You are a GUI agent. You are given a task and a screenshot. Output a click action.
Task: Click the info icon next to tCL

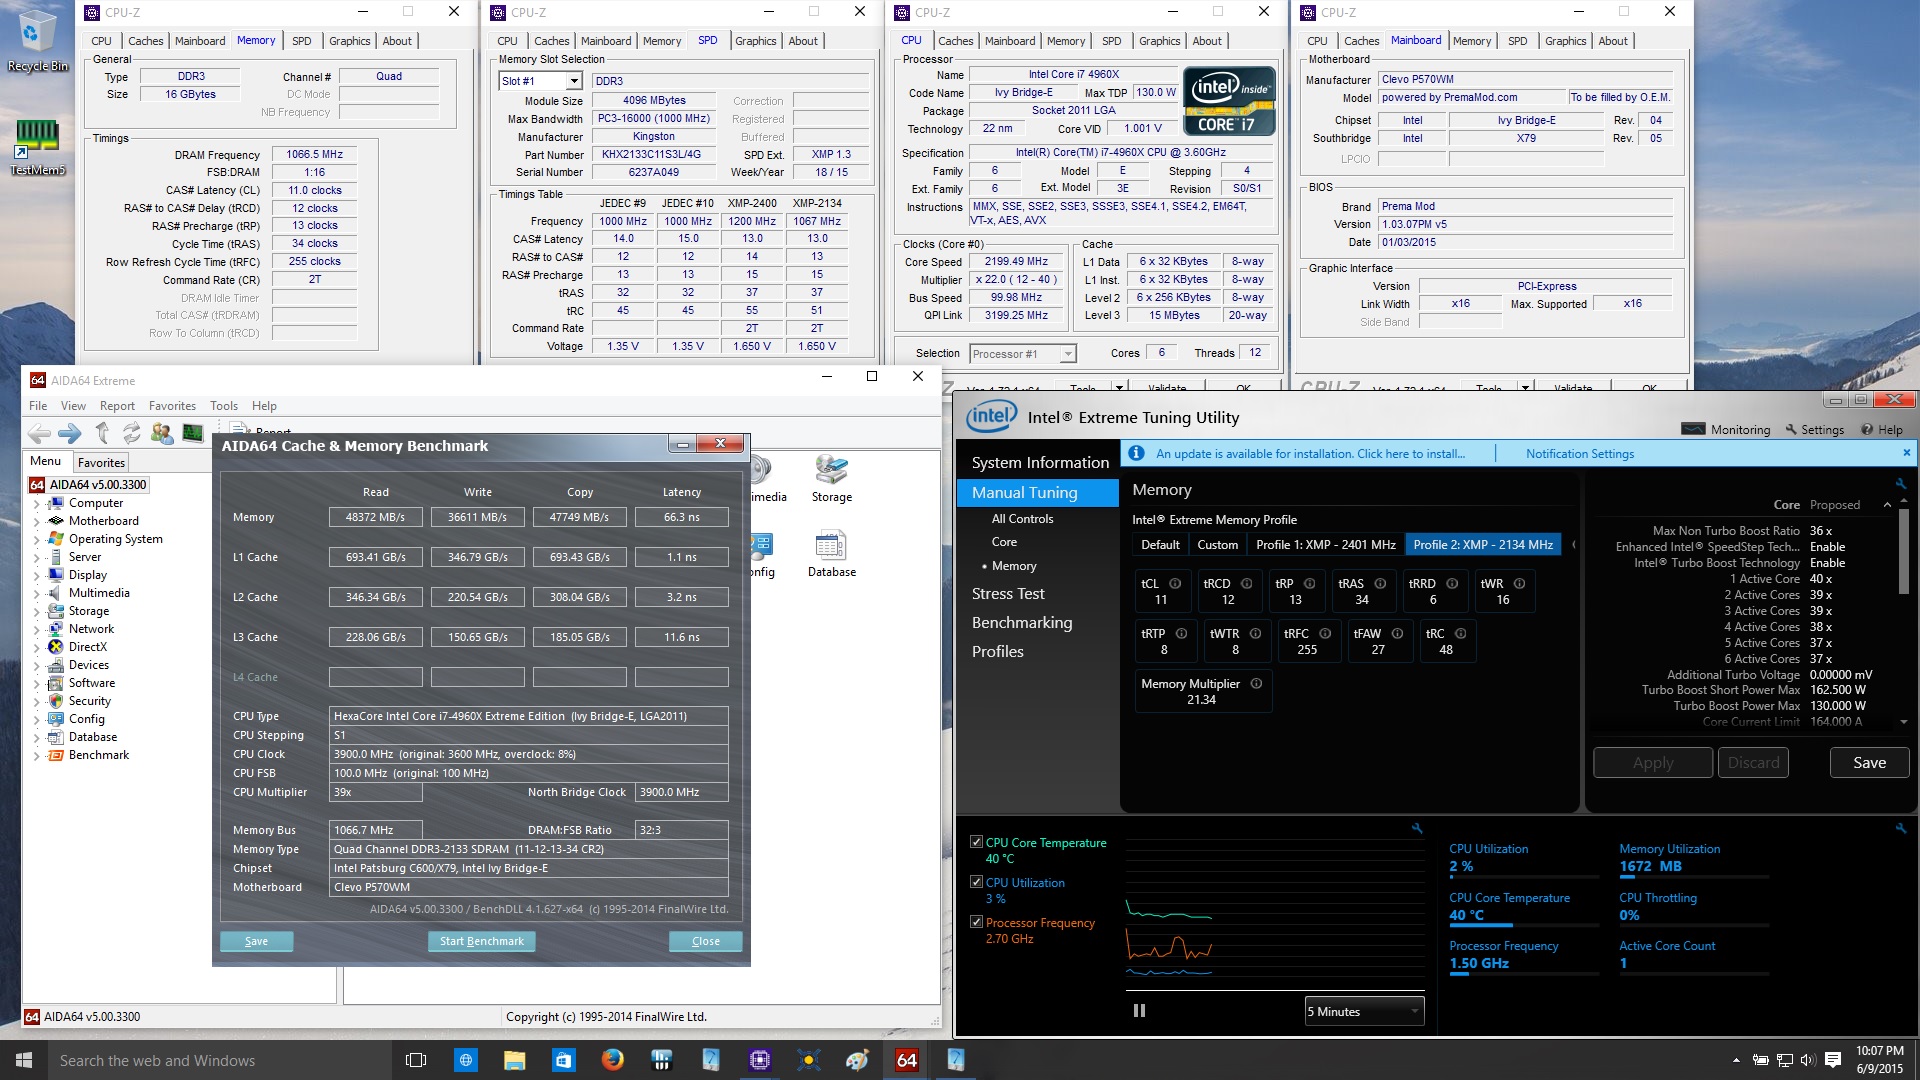pos(1175,583)
